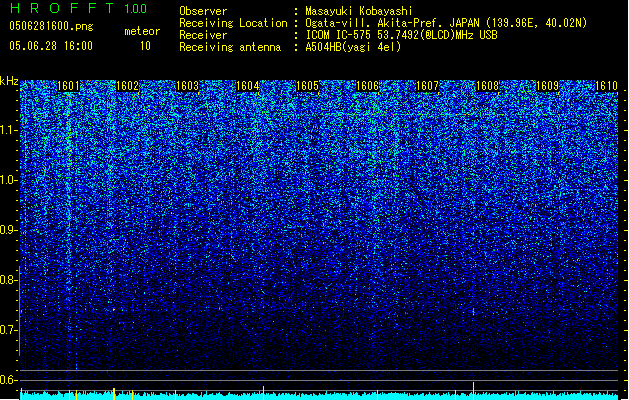The width and height of the screenshot is (629, 400).
Task: Select the 0.9 frequency axis label
Action: coord(8,230)
